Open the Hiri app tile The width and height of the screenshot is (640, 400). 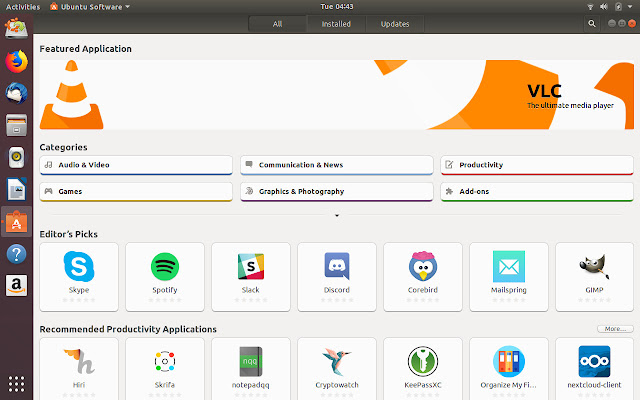coord(79,369)
